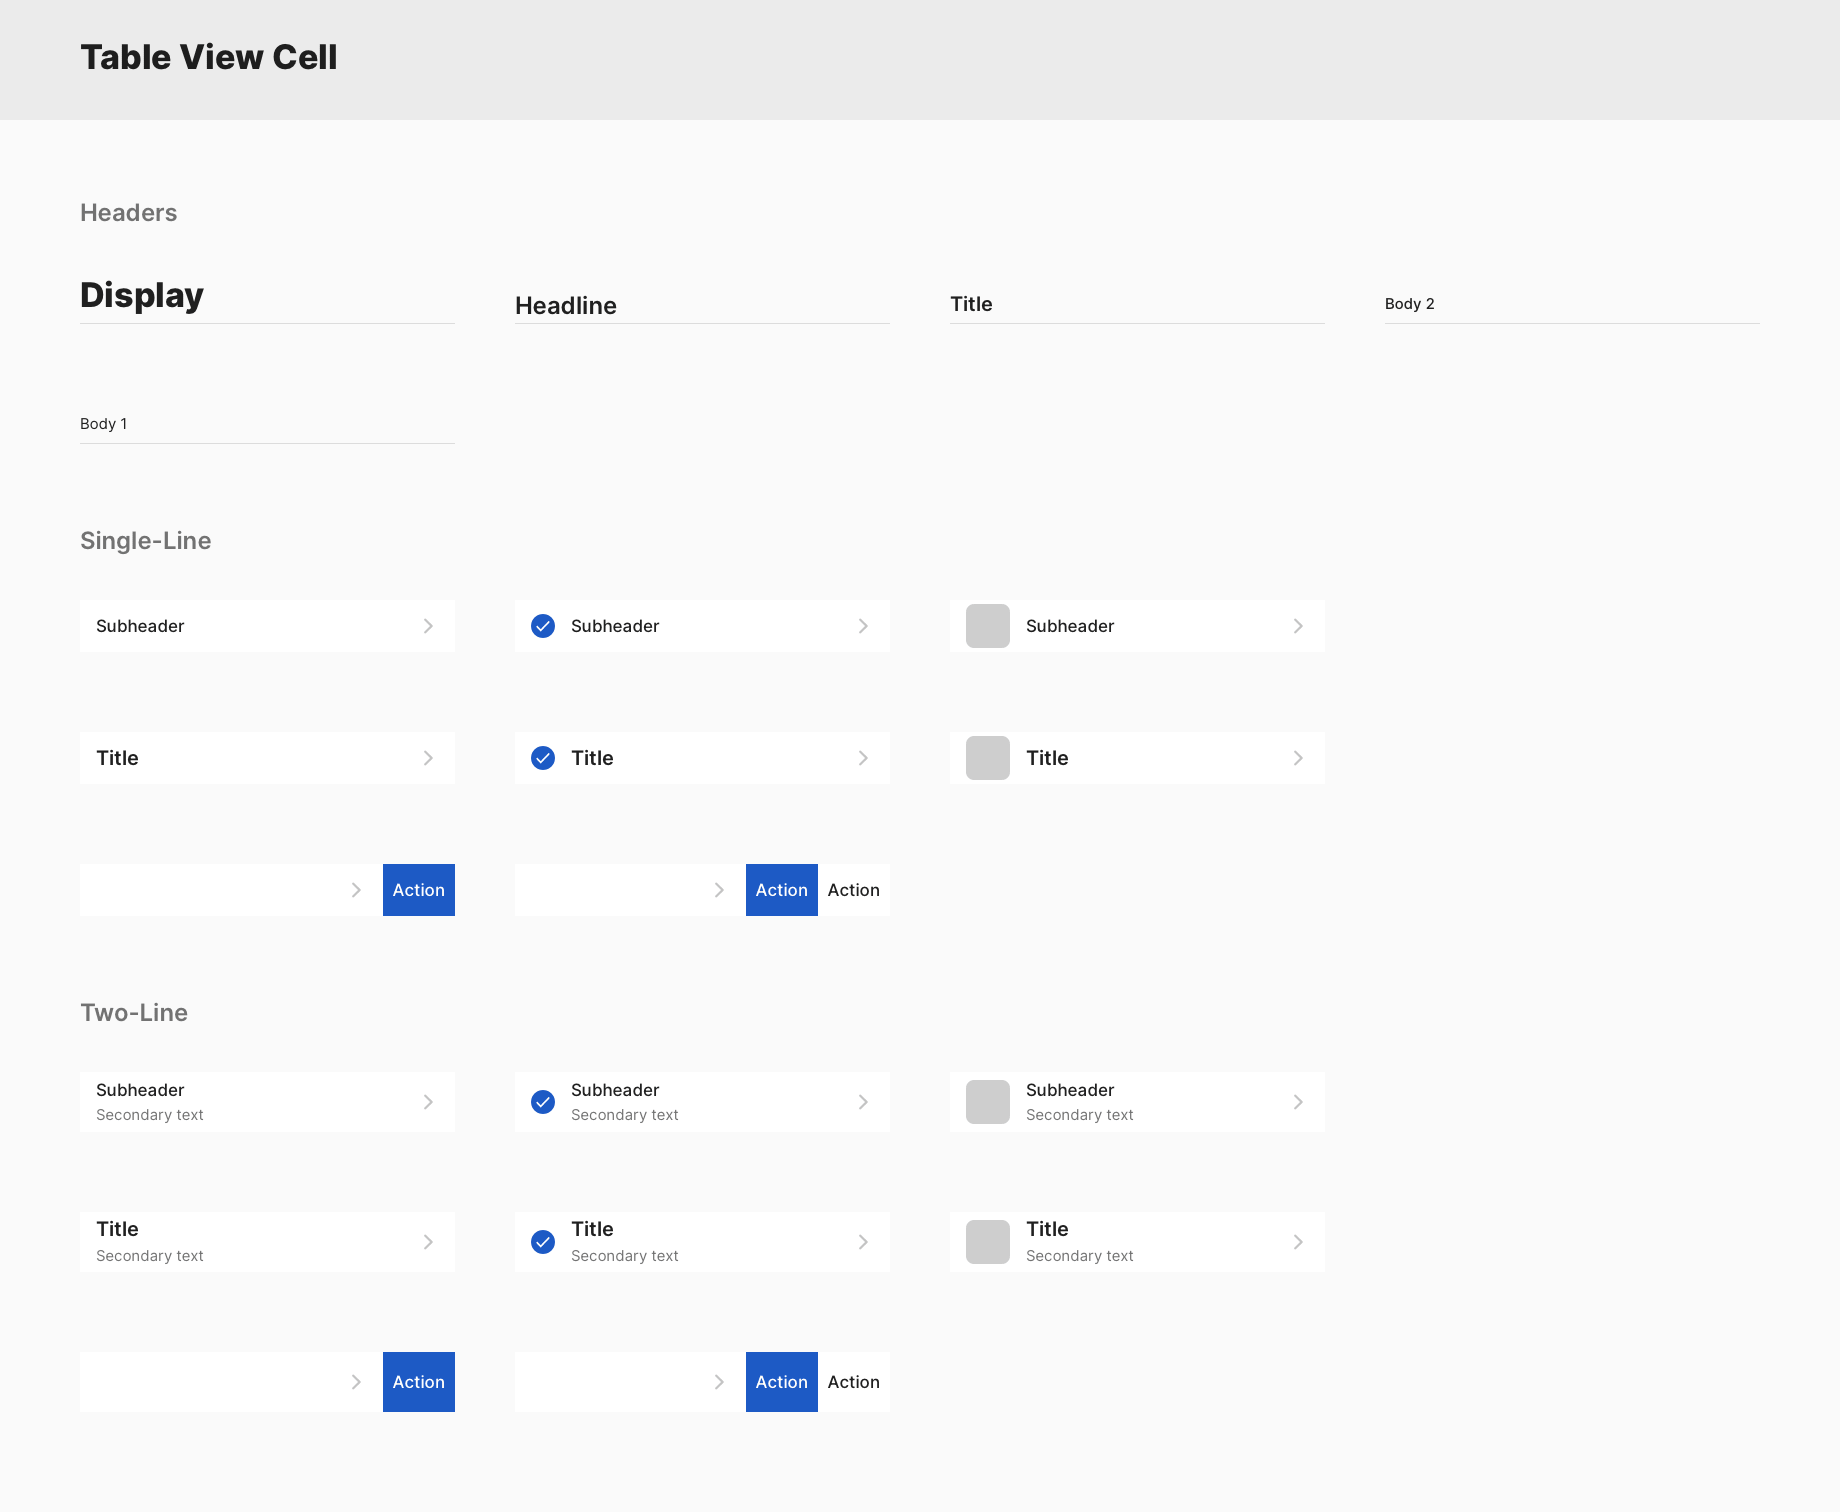
Task: Click the gray thumbnail in the two-line Title cell
Action: 986,1241
